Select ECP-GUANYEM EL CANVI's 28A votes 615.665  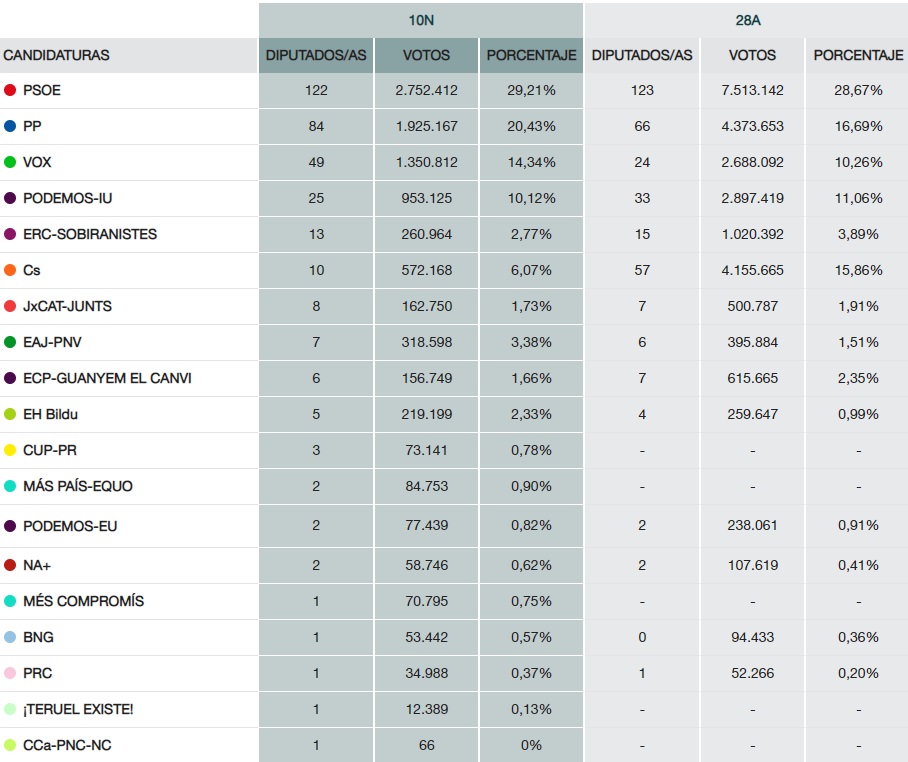click(x=752, y=379)
